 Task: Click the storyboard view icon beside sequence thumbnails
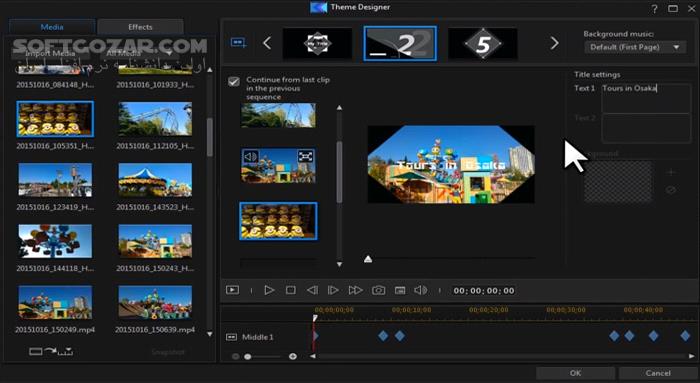(238, 43)
